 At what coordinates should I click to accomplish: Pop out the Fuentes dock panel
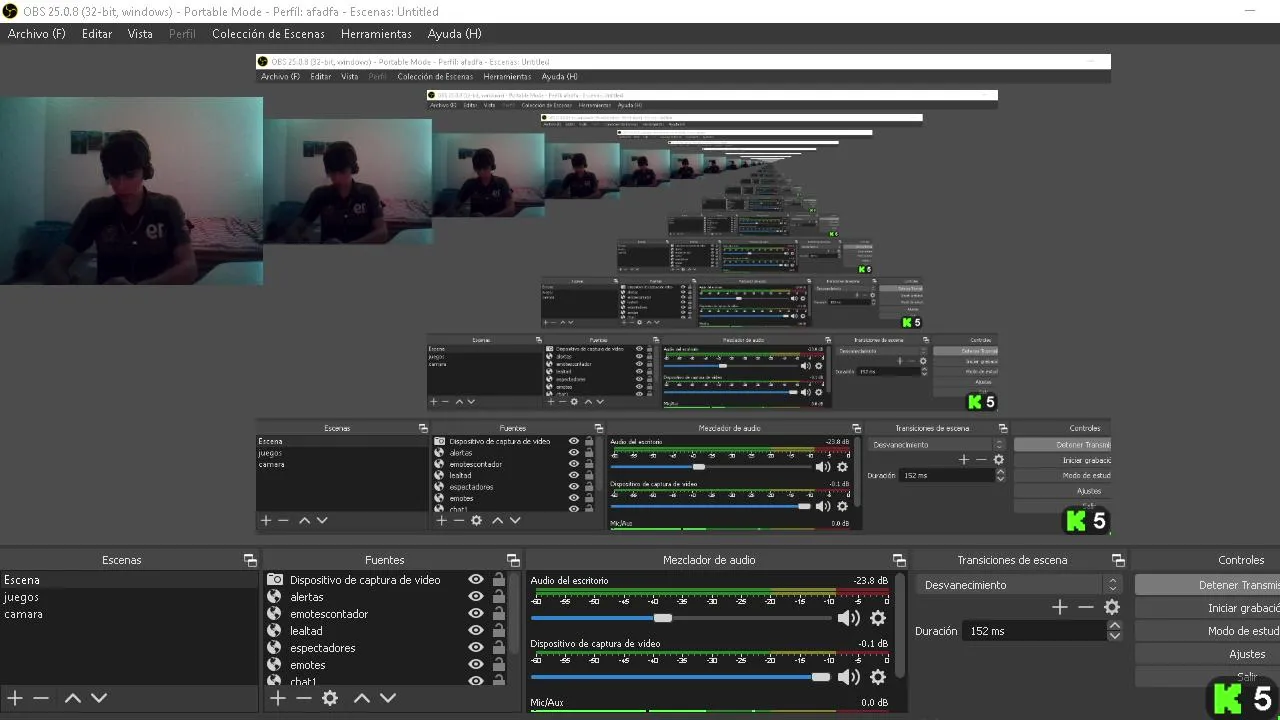pos(513,560)
